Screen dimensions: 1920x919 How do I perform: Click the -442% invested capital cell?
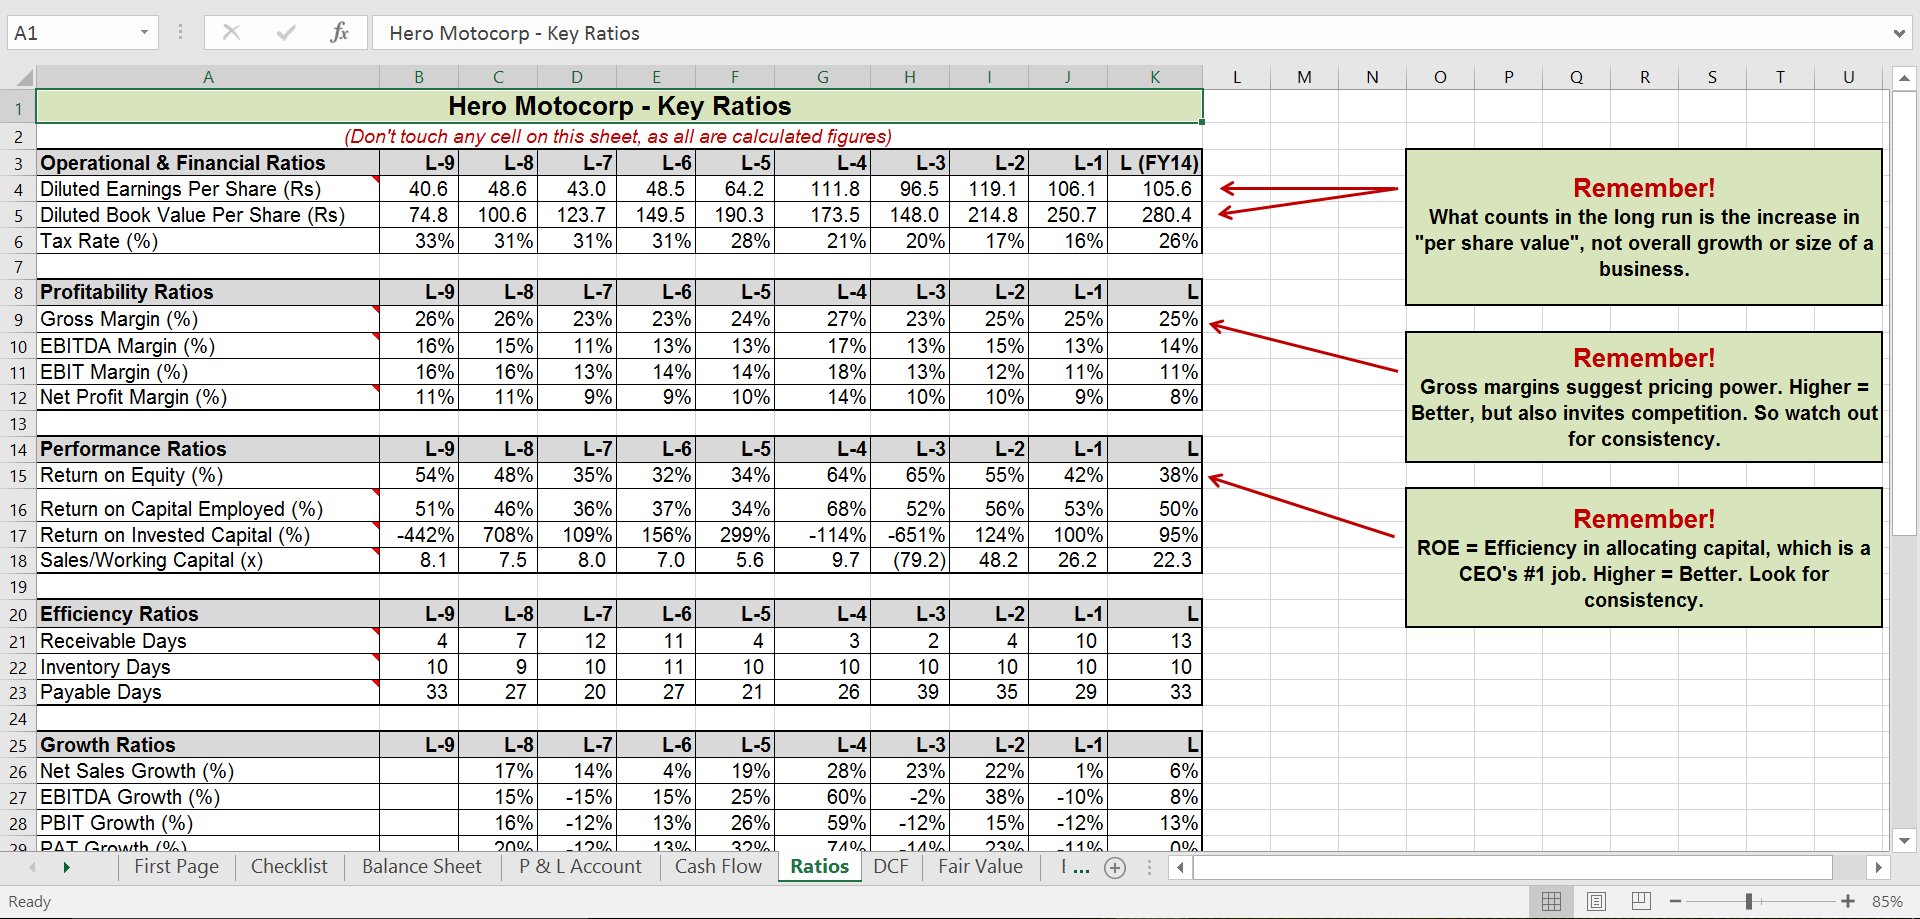[419, 535]
